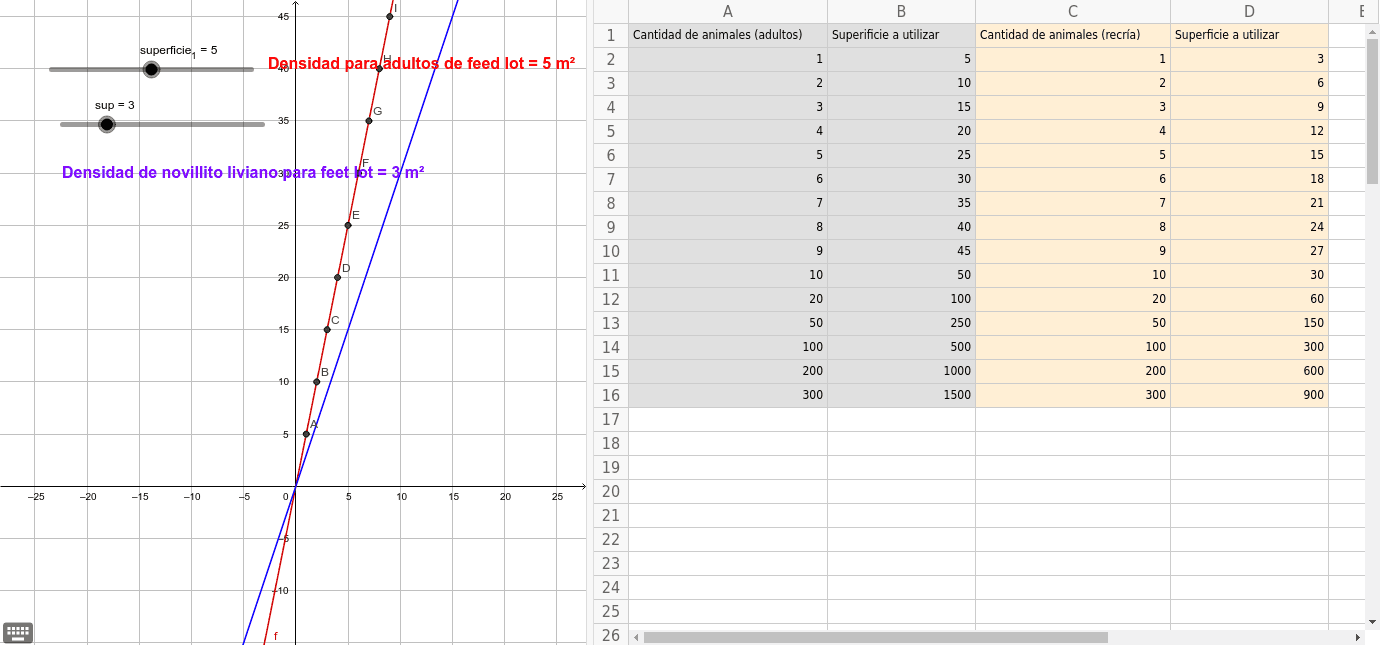Viewport: 1382px width, 647px height.
Task: Select point G on the red line
Action: point(369,121)
